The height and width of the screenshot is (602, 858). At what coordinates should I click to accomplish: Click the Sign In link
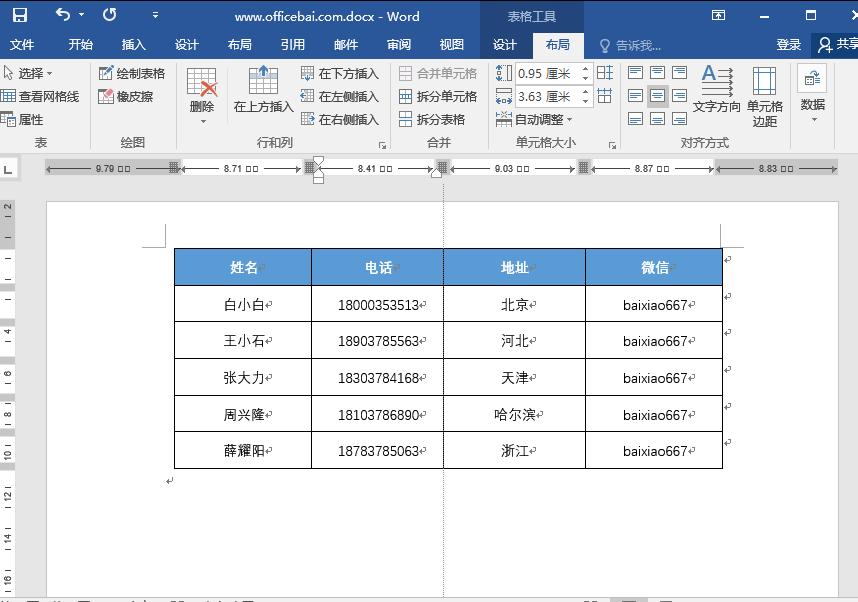click(788, 44)
